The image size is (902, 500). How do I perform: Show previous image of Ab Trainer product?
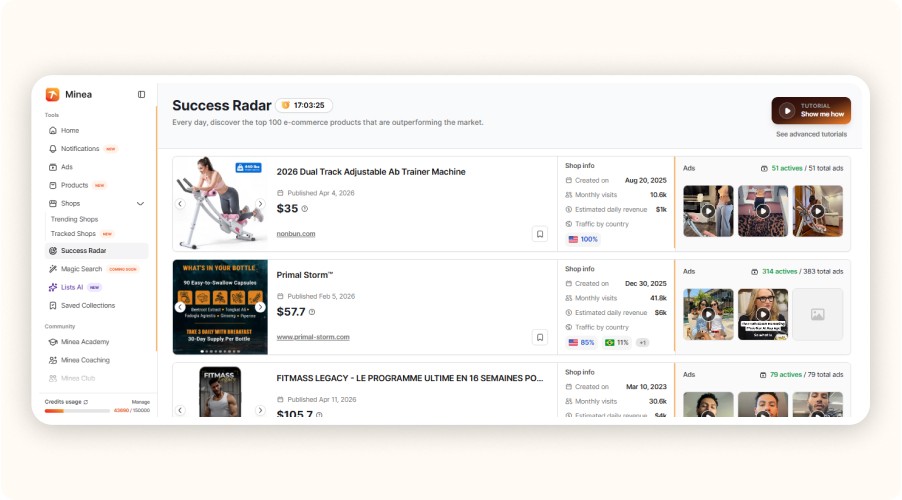pyautogui.click(x=180, y=204)
